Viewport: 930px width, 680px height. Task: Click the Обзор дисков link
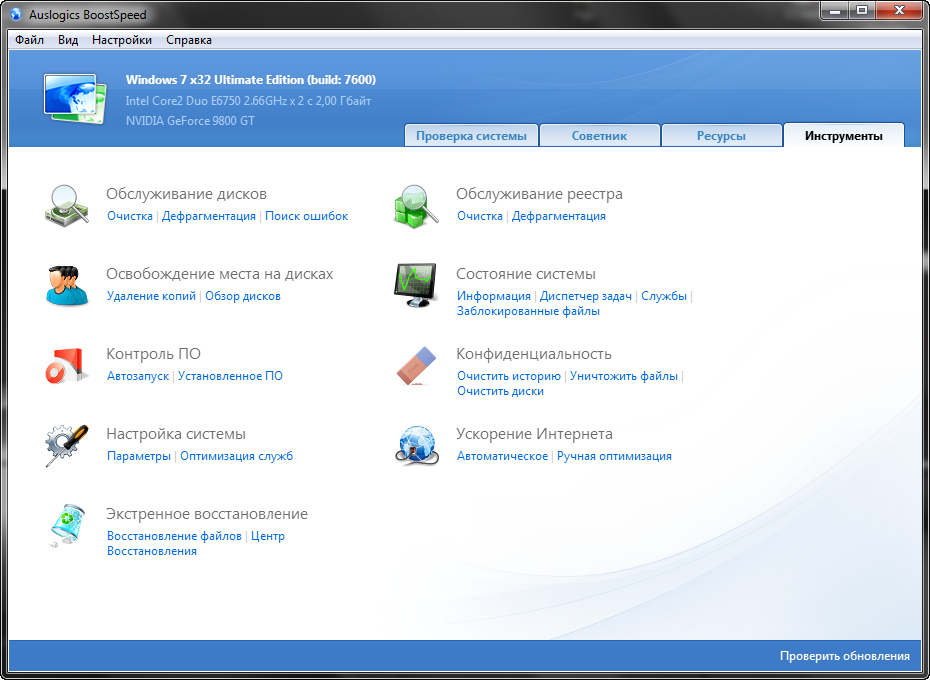pos(243,296)
